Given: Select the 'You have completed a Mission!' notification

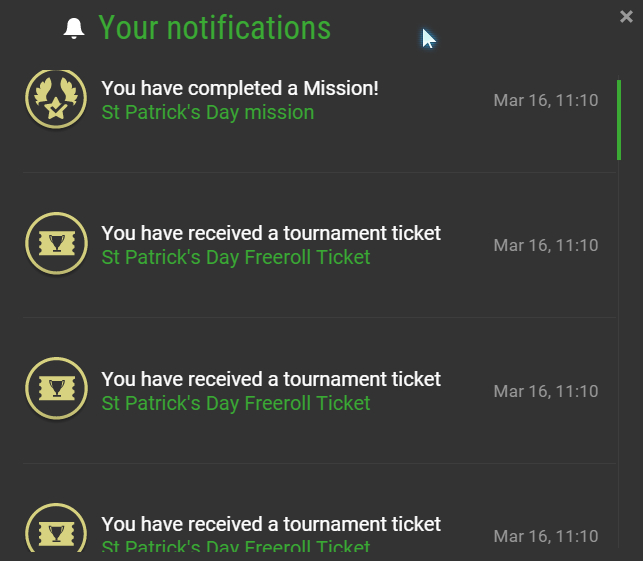Looking at the screenshot, I should (239, 88).
